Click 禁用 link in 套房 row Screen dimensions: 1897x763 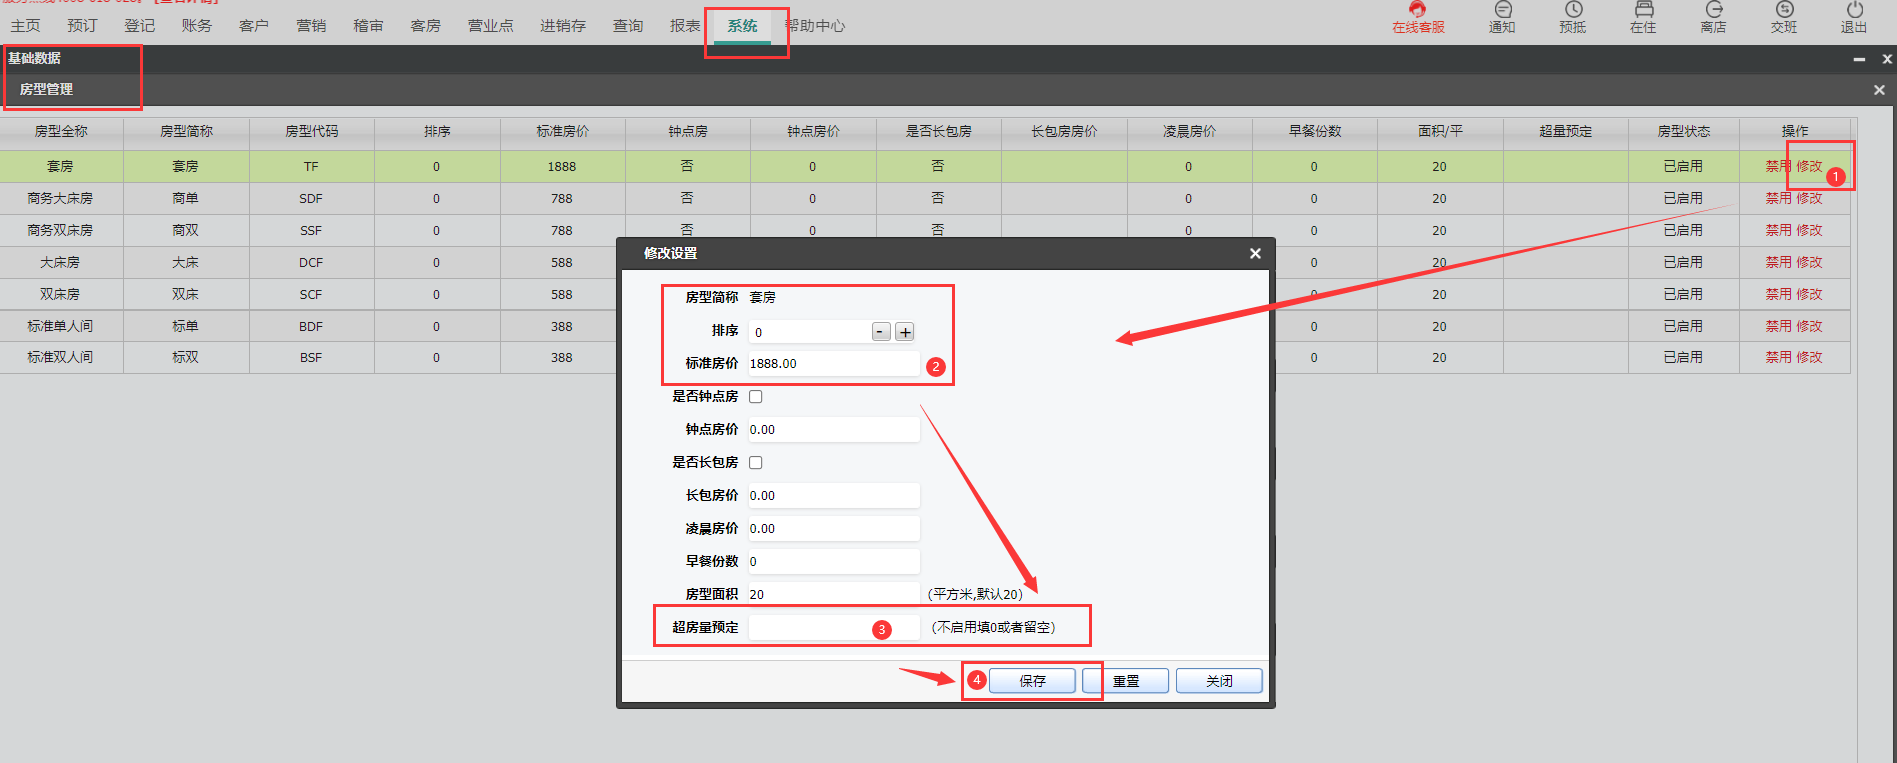pos(1778,166)
